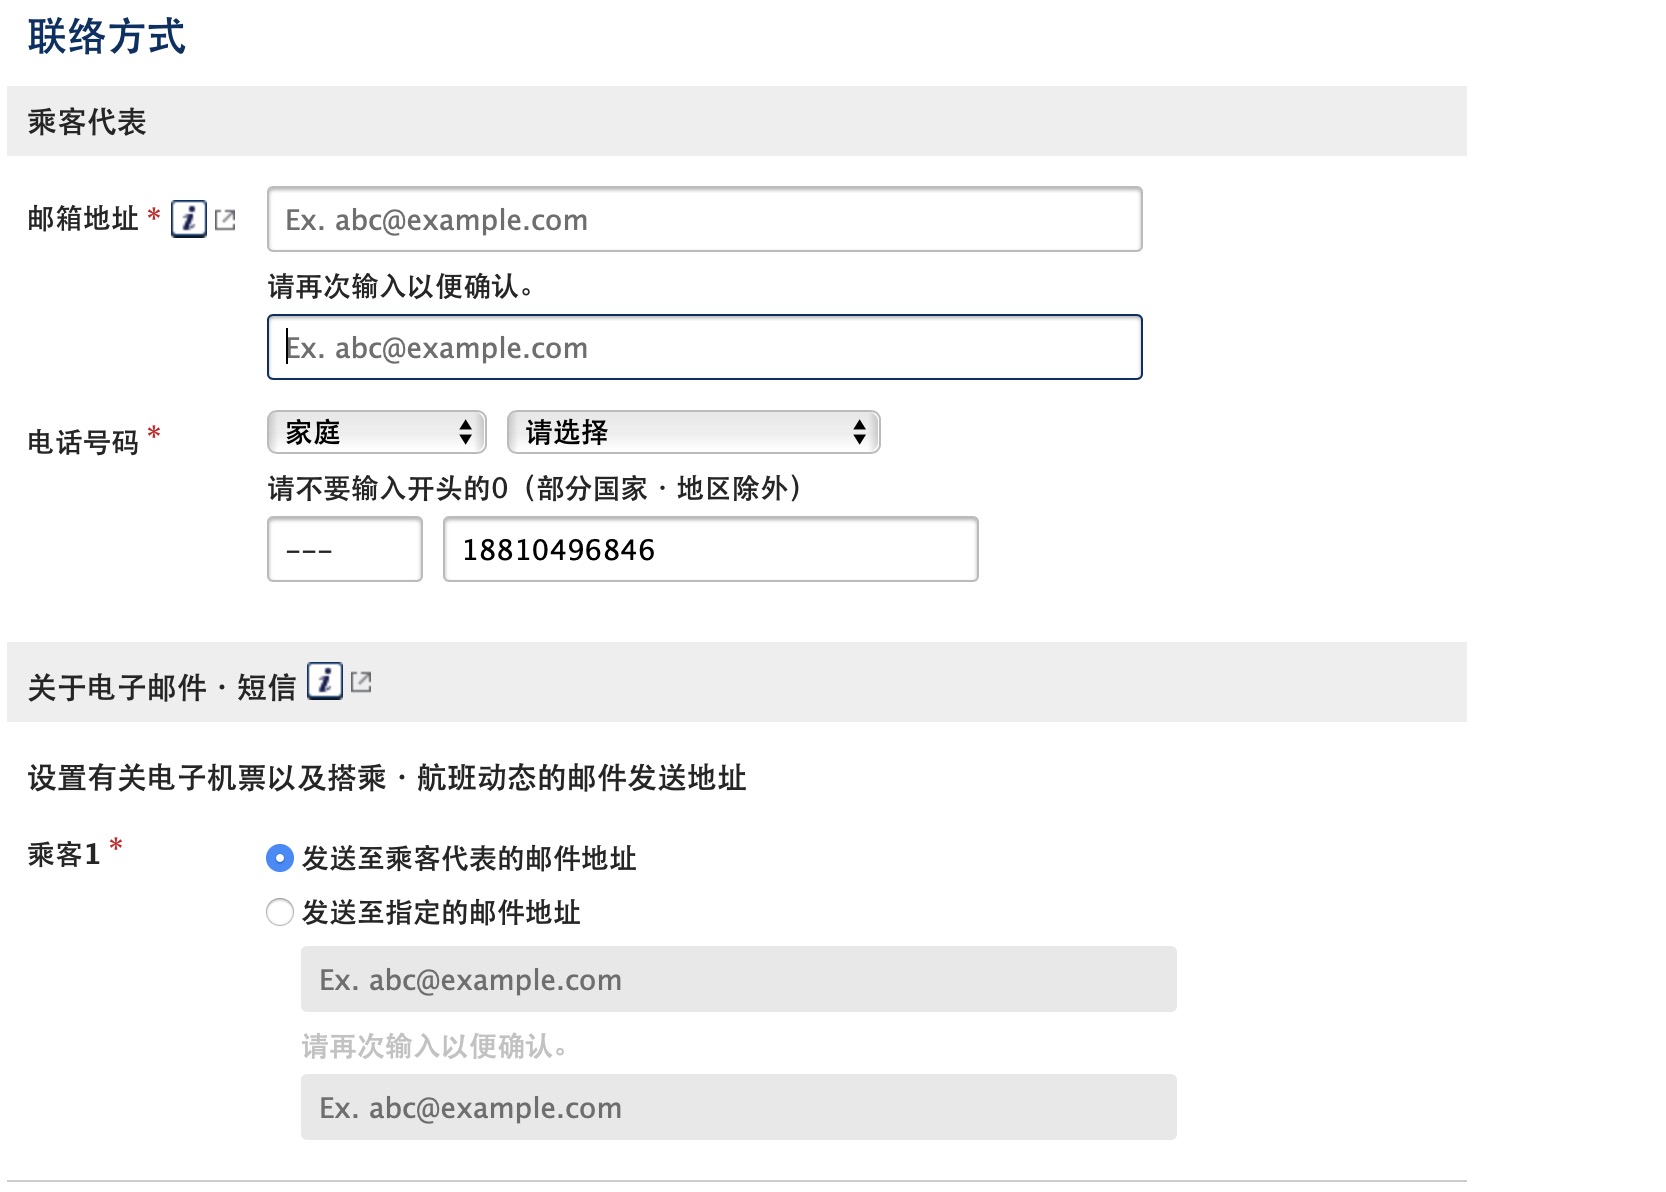This screenshot has width=1666, height=1192.
Task: Select 发送至指定的邮件地址 radio button
Action: (280, 912)
